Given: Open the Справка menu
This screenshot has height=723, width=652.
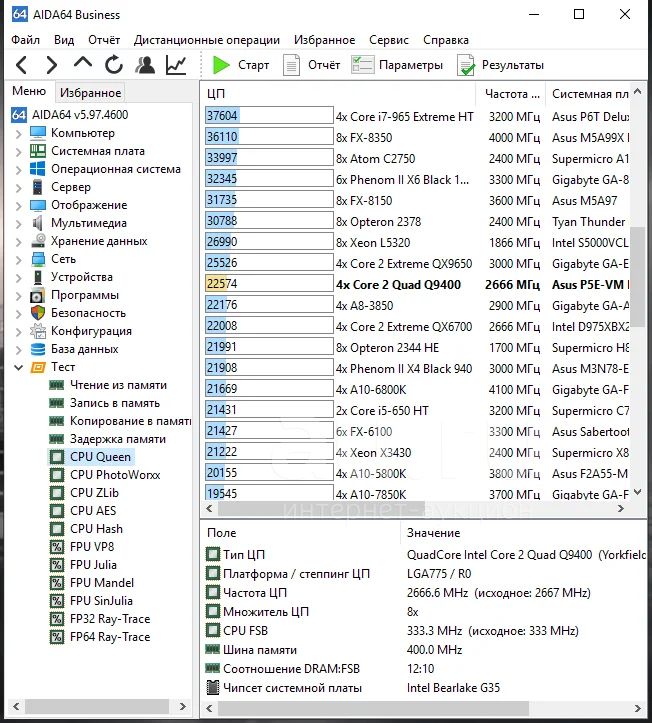Looking at the screenshot, I should click(x=446, y=40).
